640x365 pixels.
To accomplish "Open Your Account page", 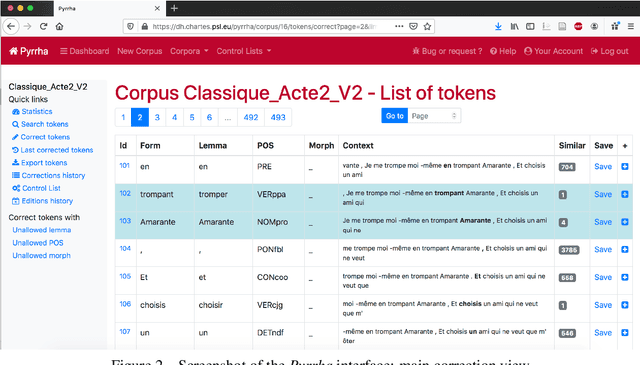I will click(553, 51).
